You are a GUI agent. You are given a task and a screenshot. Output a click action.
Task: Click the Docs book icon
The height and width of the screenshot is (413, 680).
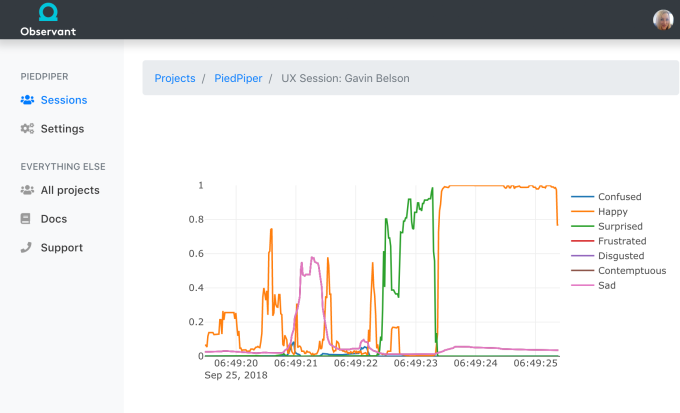tap(26, 219)
